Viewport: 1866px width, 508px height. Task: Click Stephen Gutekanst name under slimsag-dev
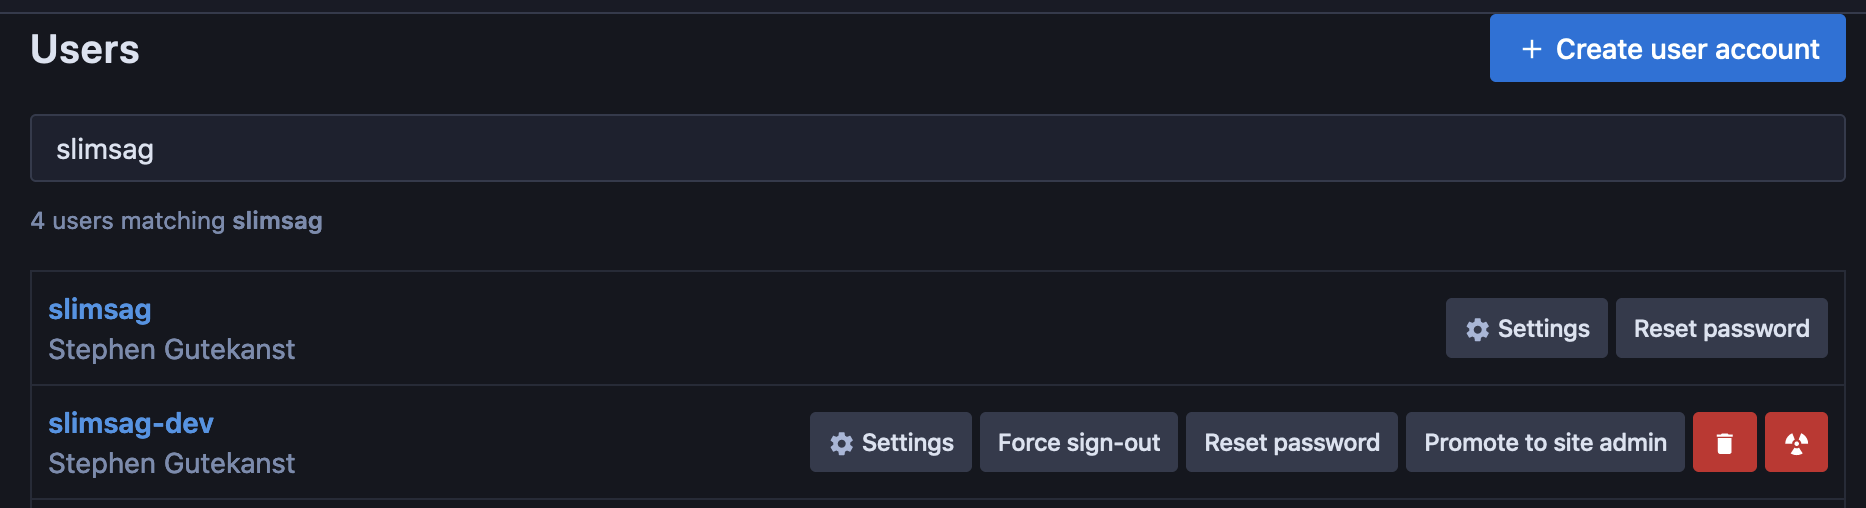point(171,464)
